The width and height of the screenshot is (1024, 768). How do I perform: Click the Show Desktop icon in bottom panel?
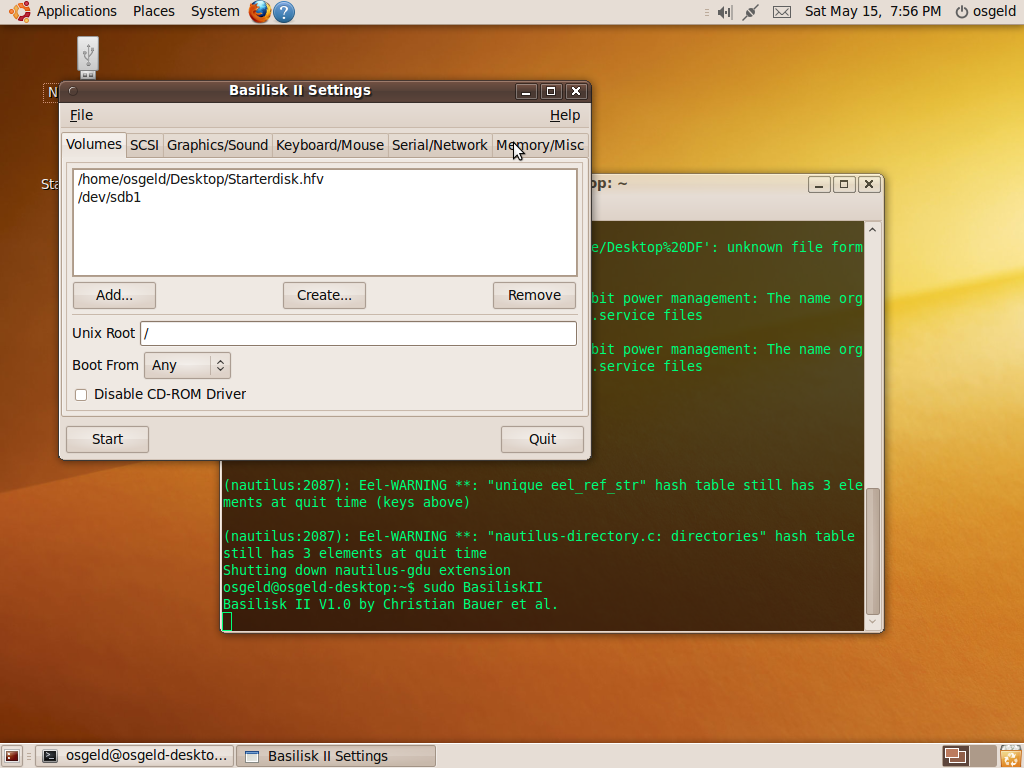pyautogui.click(x=12, y=756)
